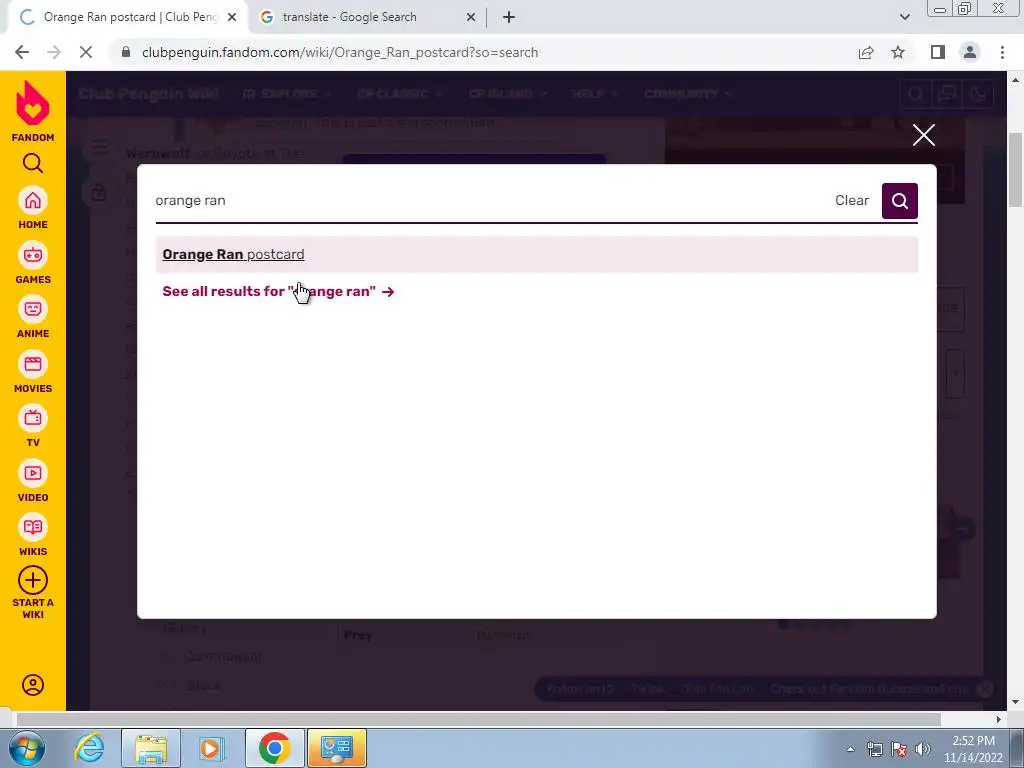Image resolution: width=1024 pixels, height=768 pixels.
Task: Launch Internet Explorer from taskbar
Action: tap(89, 748)
